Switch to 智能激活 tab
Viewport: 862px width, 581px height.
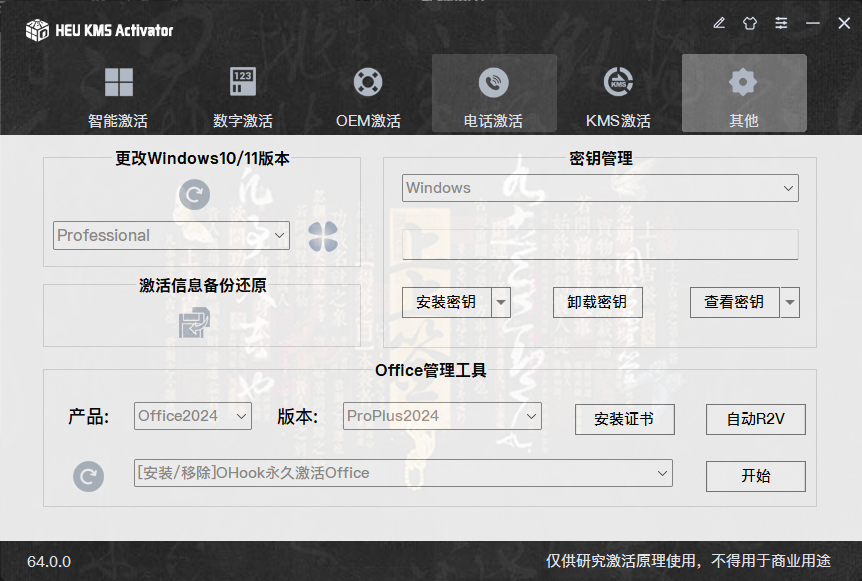coord(118,93)
